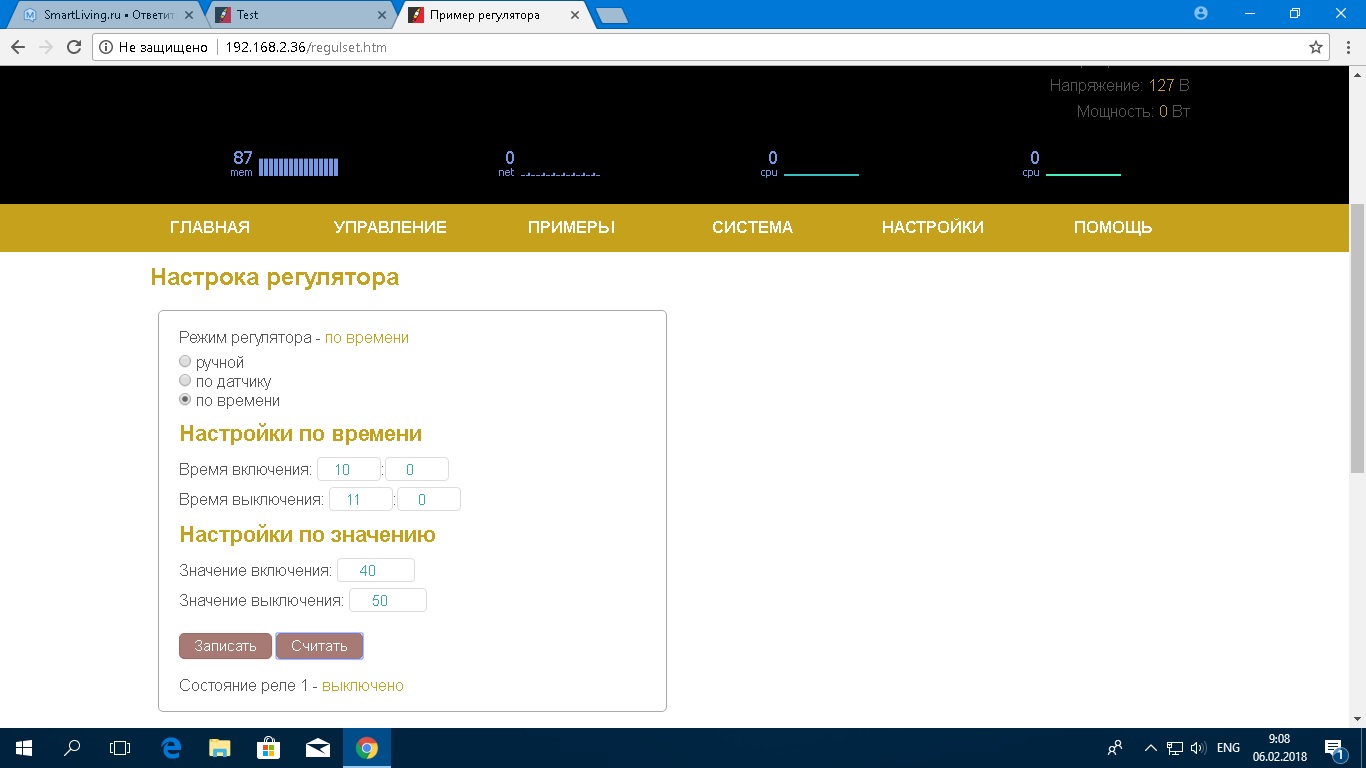Click the Значение выключения field
The height and width of the screenshot is (768, 1366).
(x=388, y=601)
